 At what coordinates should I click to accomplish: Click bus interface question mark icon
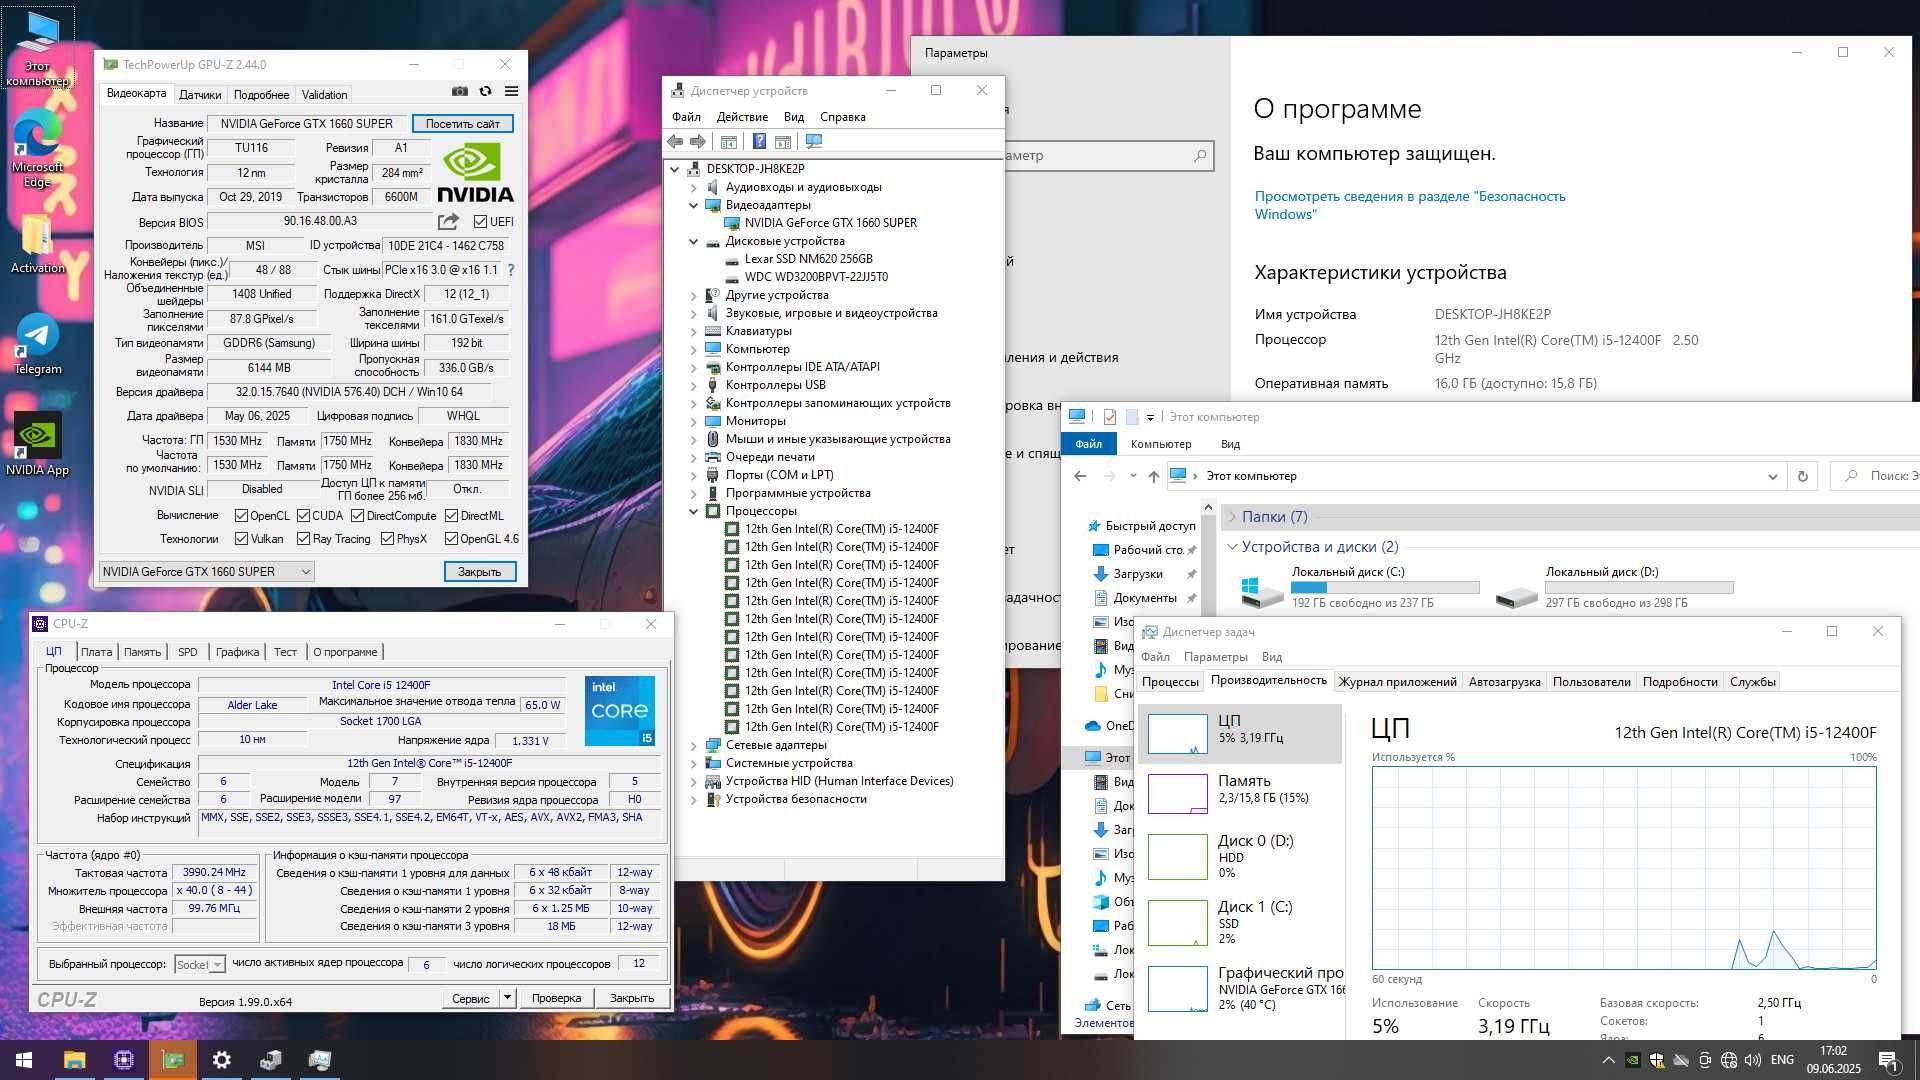pos(511,270)
